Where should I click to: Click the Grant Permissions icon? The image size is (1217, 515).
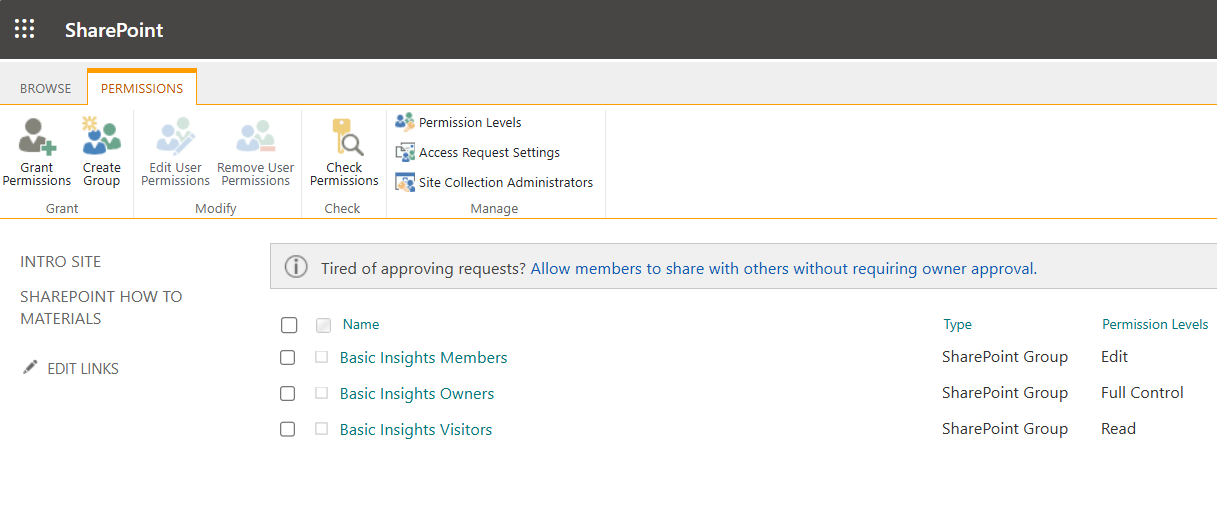37,137
